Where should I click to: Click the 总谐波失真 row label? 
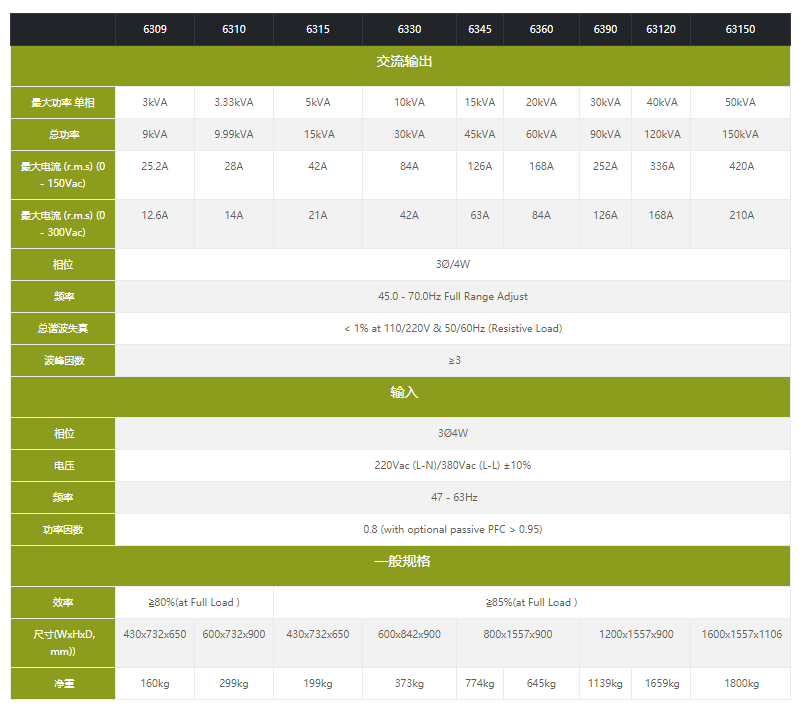click(63, 328)
